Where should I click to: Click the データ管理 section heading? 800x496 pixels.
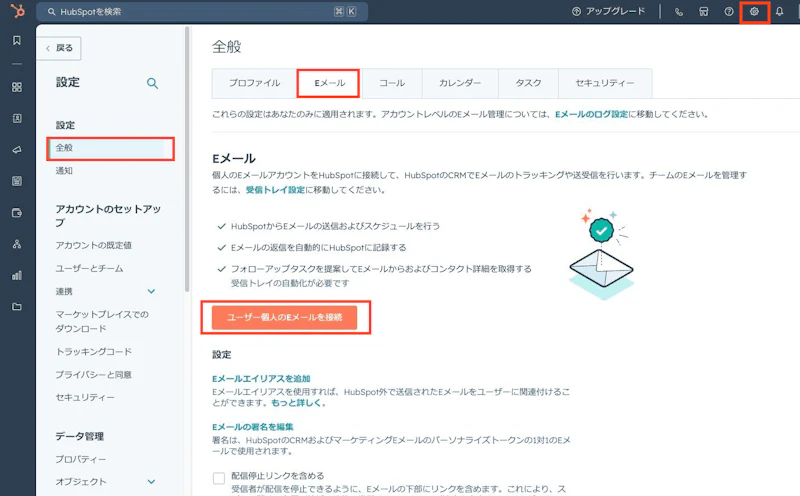click(80, 436)
